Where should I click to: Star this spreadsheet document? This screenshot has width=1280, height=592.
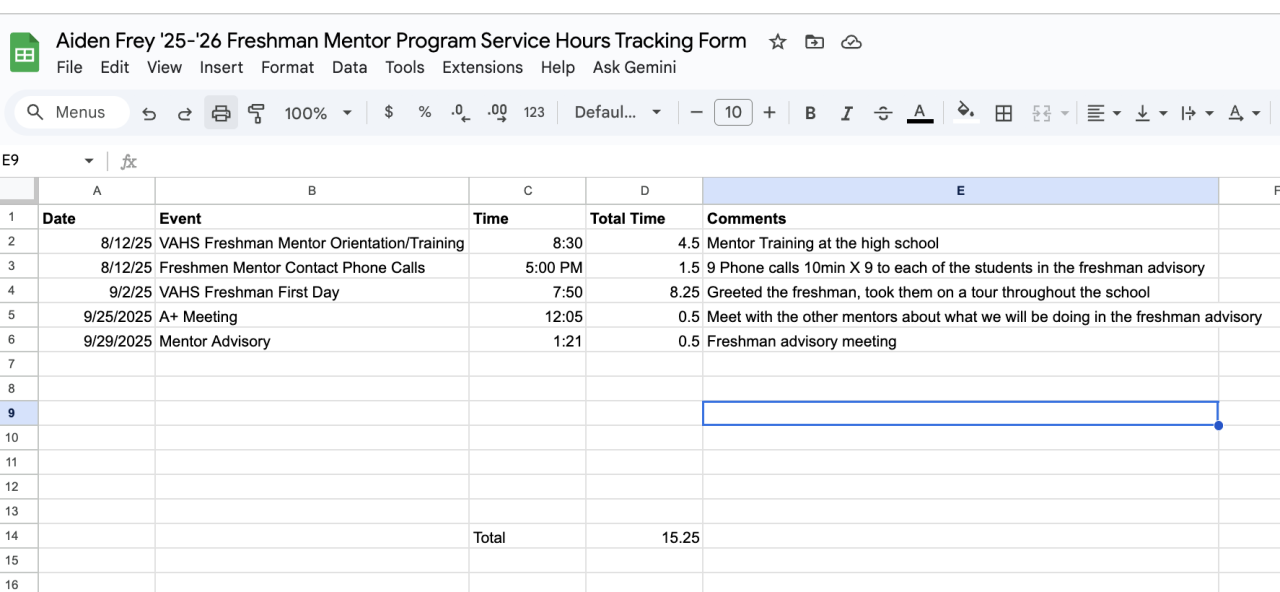(x=778, y=42)
